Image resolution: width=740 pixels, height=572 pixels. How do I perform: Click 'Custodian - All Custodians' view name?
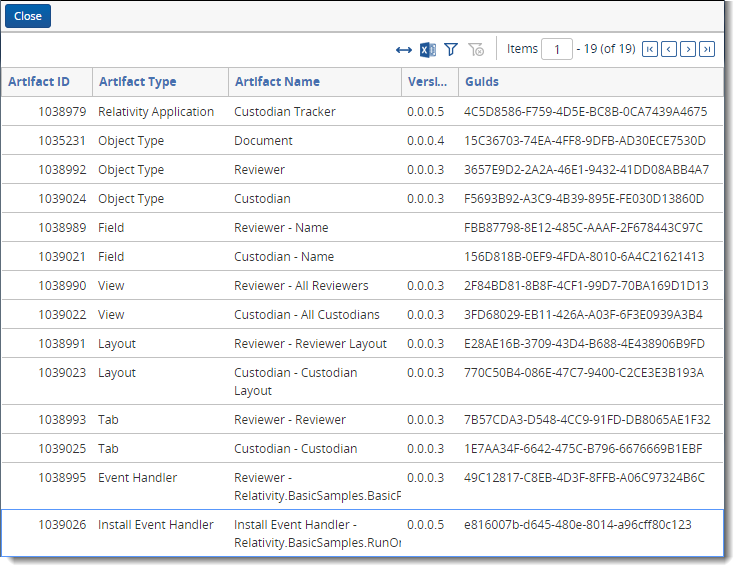tap(307, 315)
